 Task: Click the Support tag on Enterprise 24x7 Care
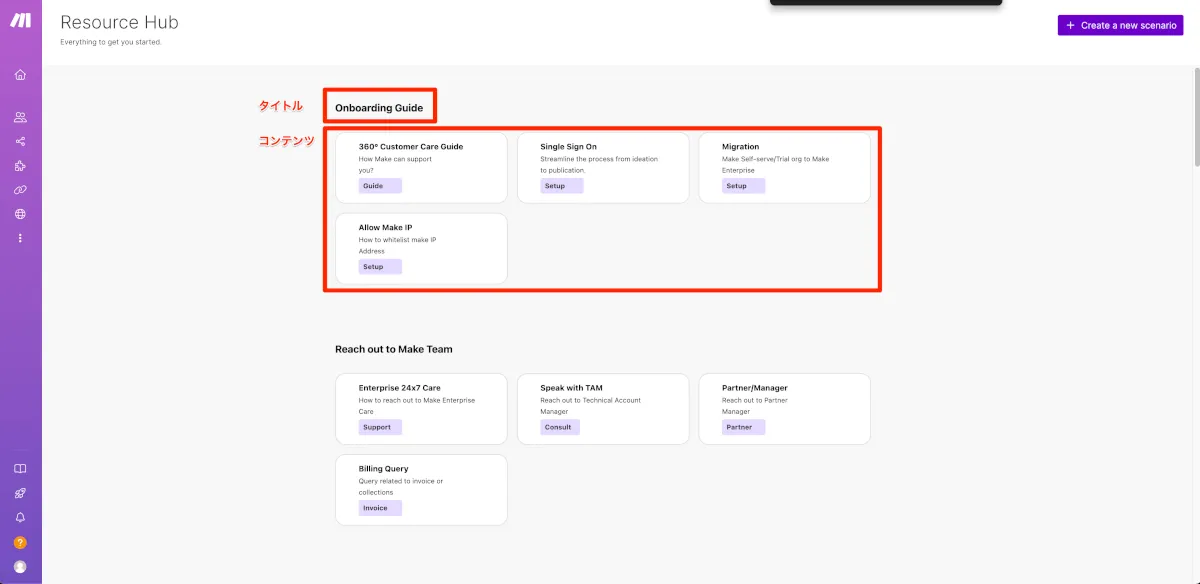click(380, 427)
